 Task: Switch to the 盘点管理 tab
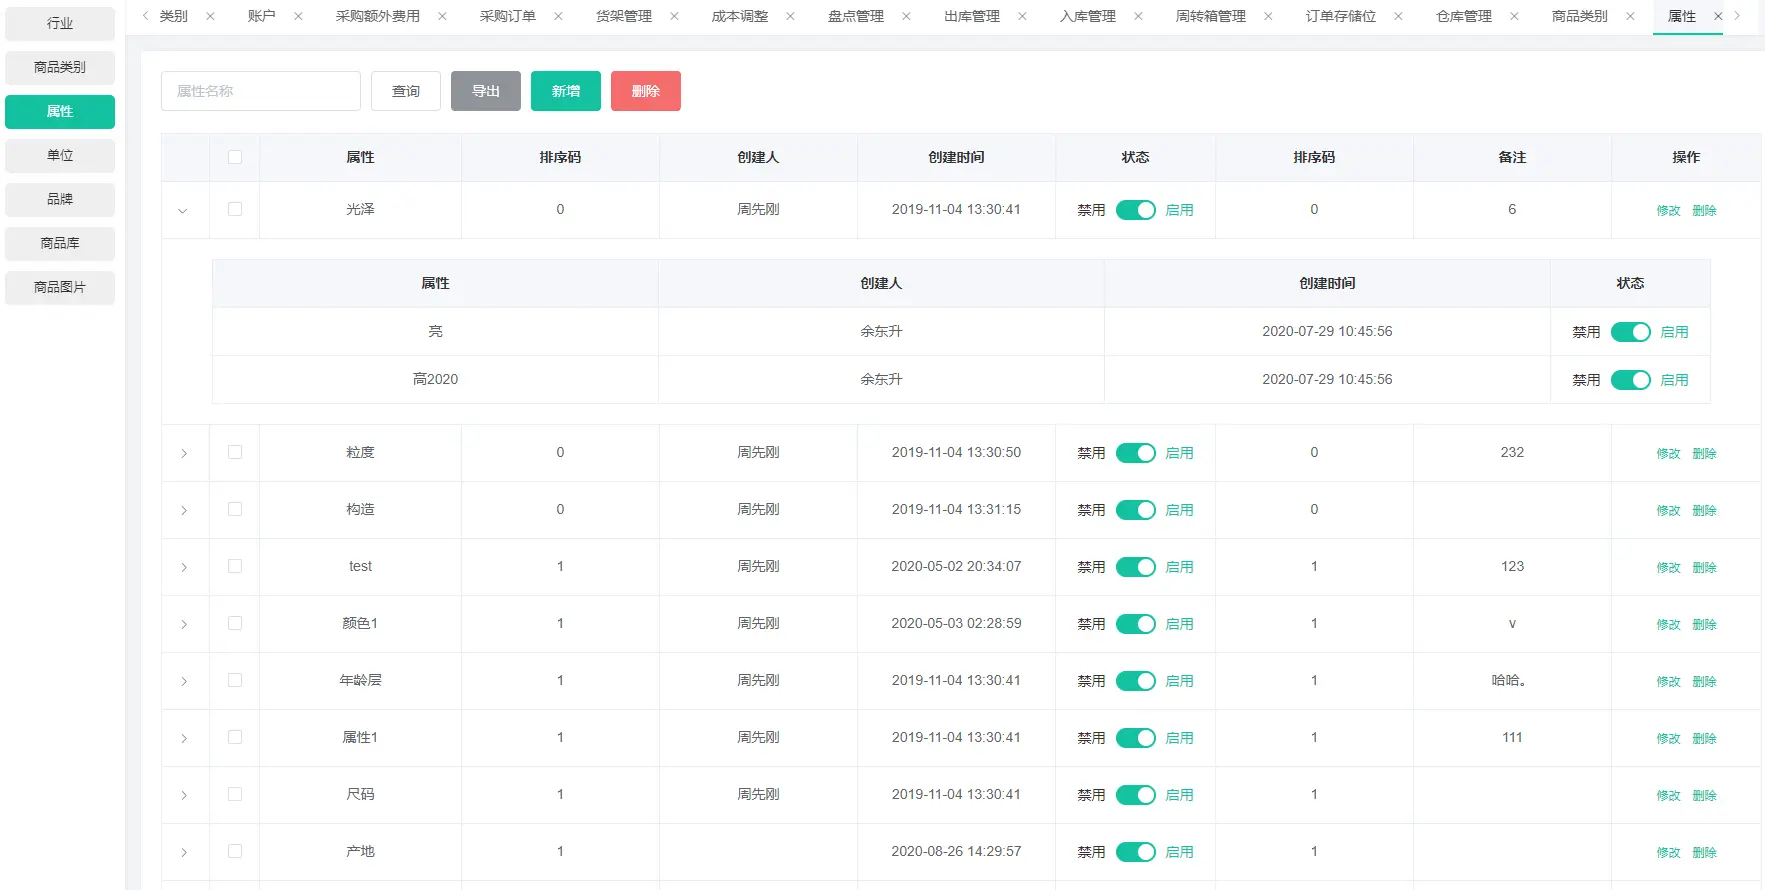coord(856,16)
